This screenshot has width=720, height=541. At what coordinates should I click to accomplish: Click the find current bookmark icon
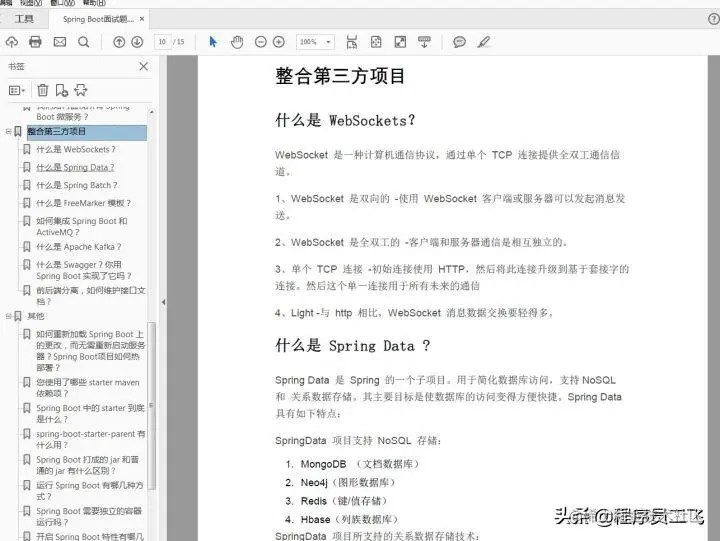(81, 90)
